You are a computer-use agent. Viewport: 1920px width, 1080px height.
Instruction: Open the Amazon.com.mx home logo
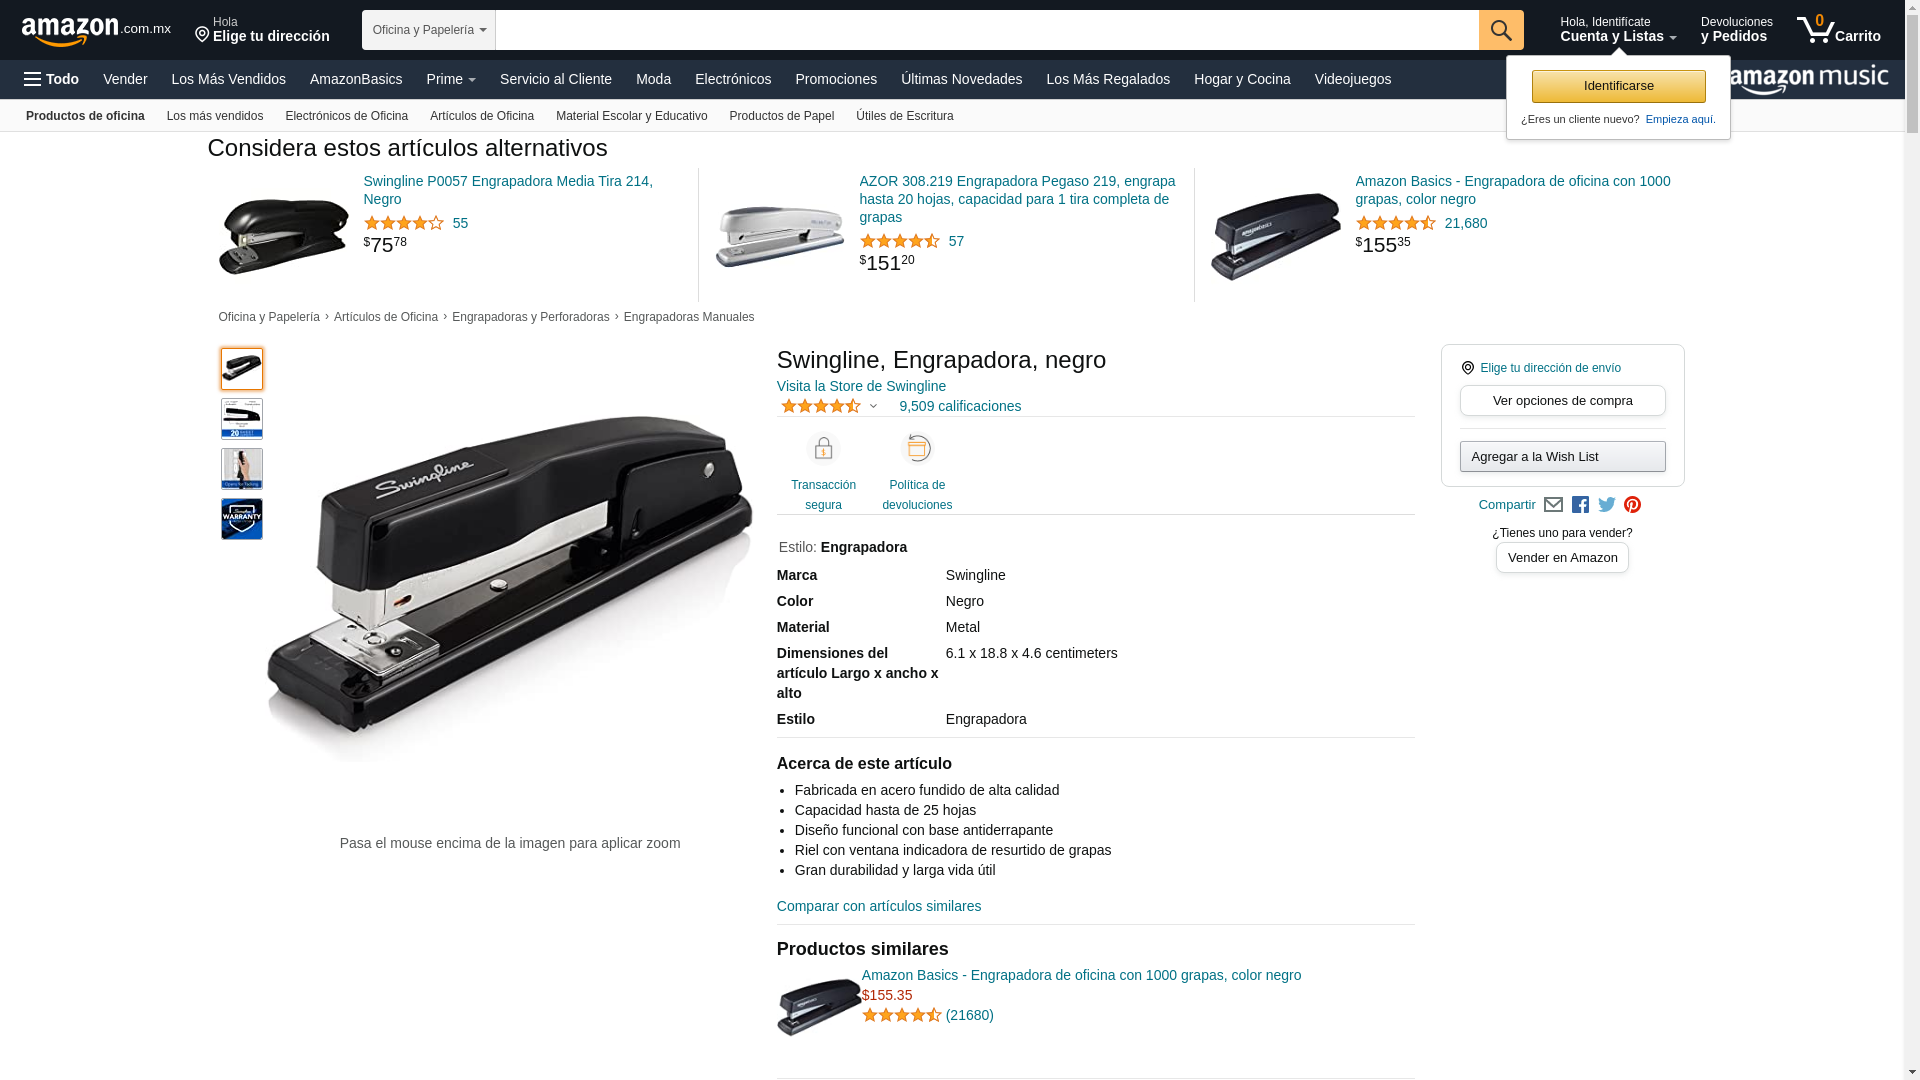[96, 30]
